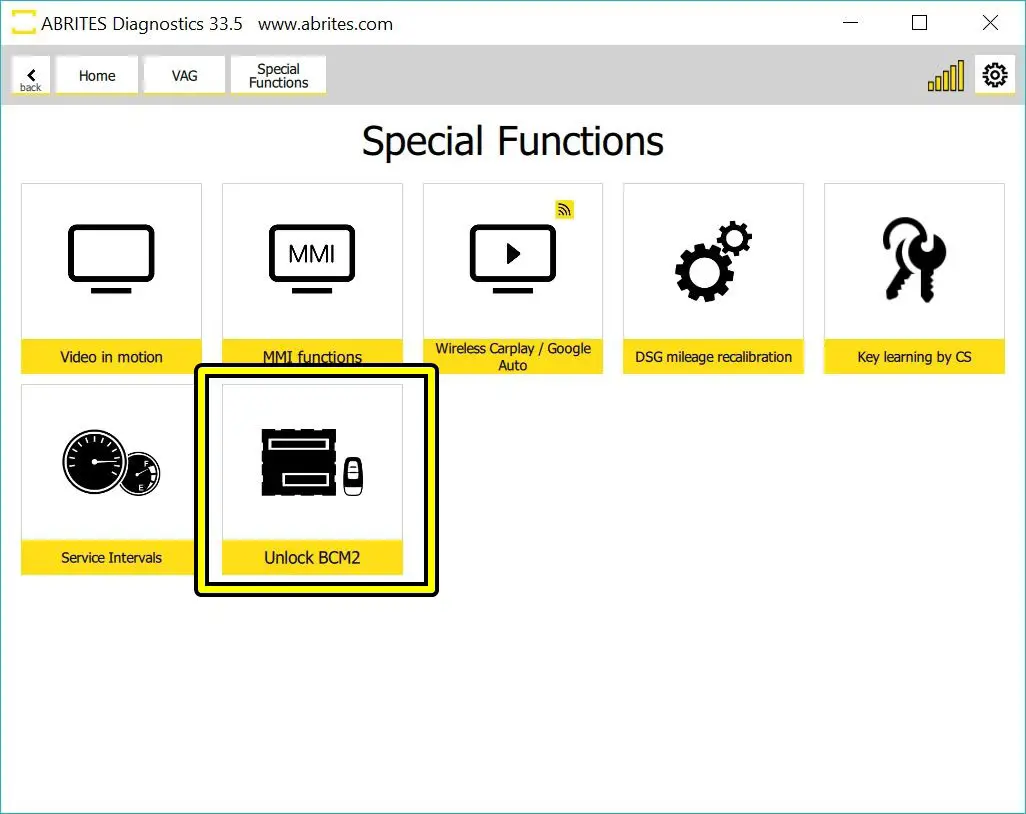Open the Service Intervals gauge icon
Viewport: 1026px width, 814px height.
(111, 463)
